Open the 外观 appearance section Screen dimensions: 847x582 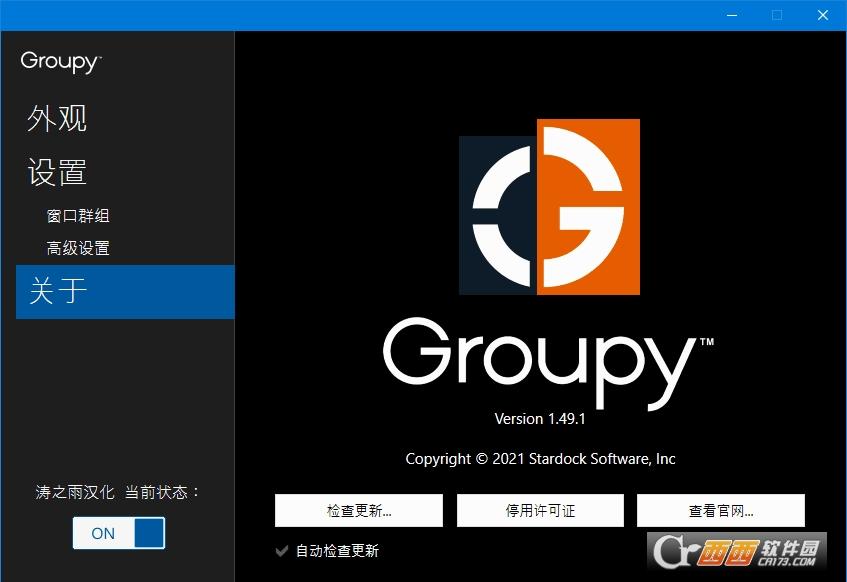click(57, 118)
